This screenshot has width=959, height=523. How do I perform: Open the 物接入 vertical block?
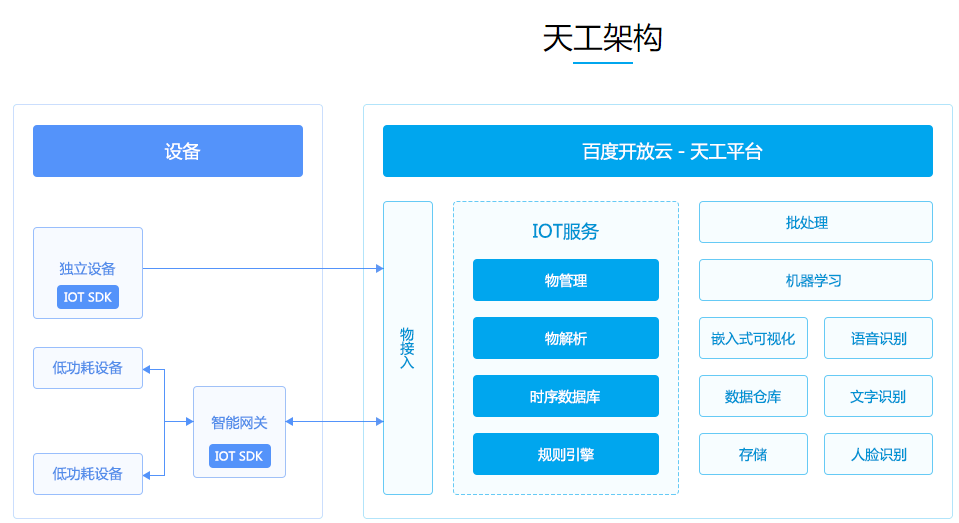pyautogui.click(x=408, y=347)
